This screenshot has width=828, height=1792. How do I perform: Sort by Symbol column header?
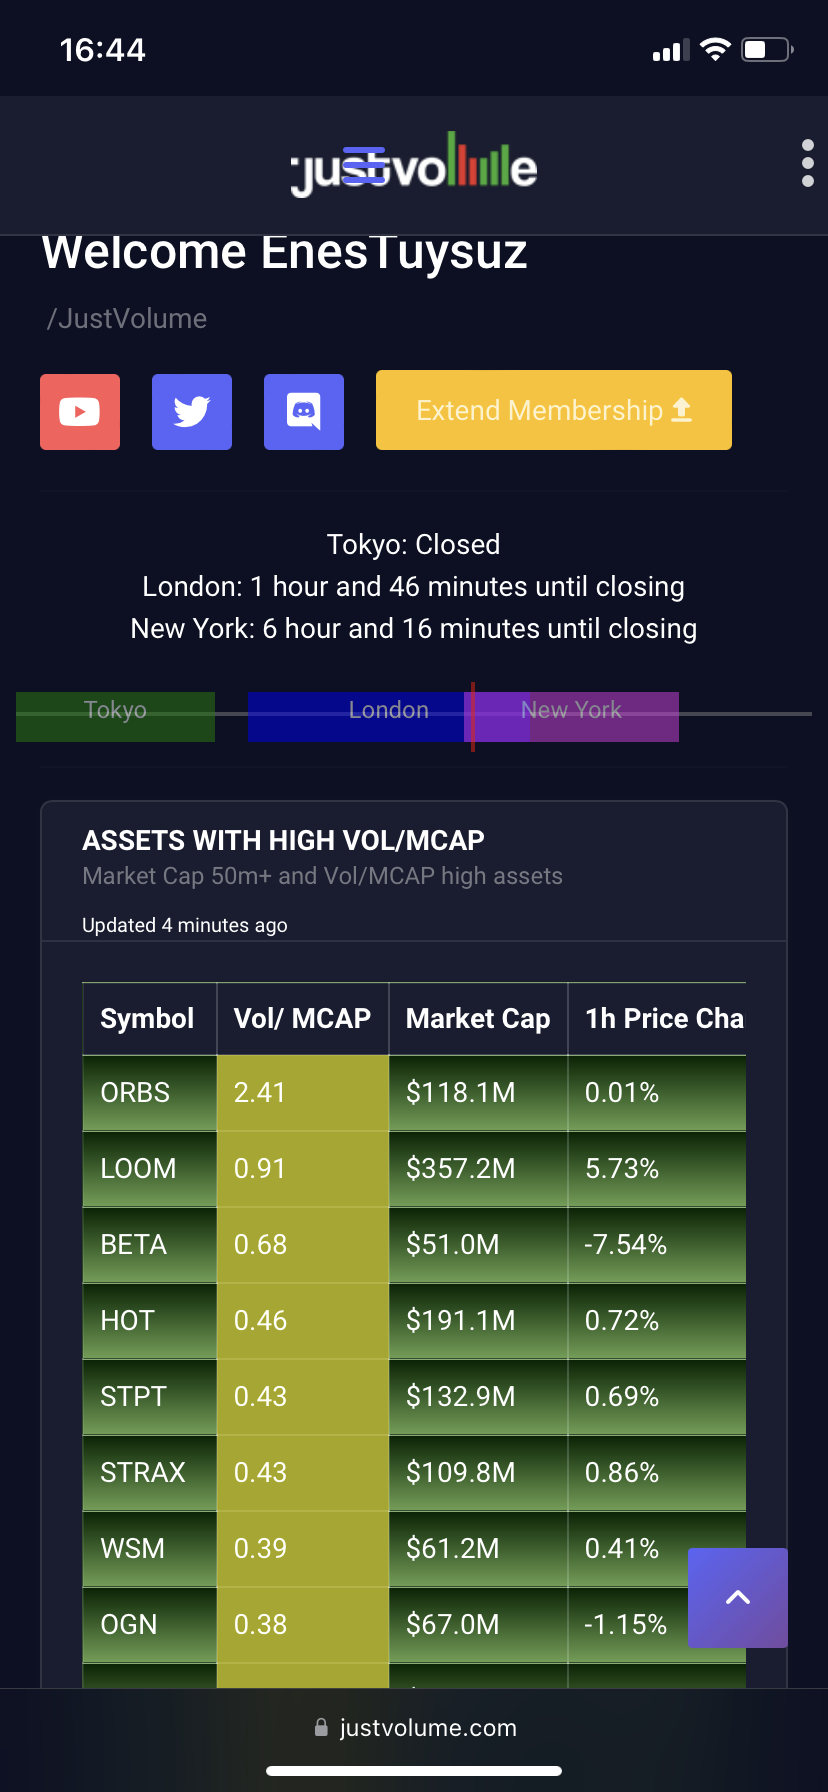click(x=149, y=1019)
